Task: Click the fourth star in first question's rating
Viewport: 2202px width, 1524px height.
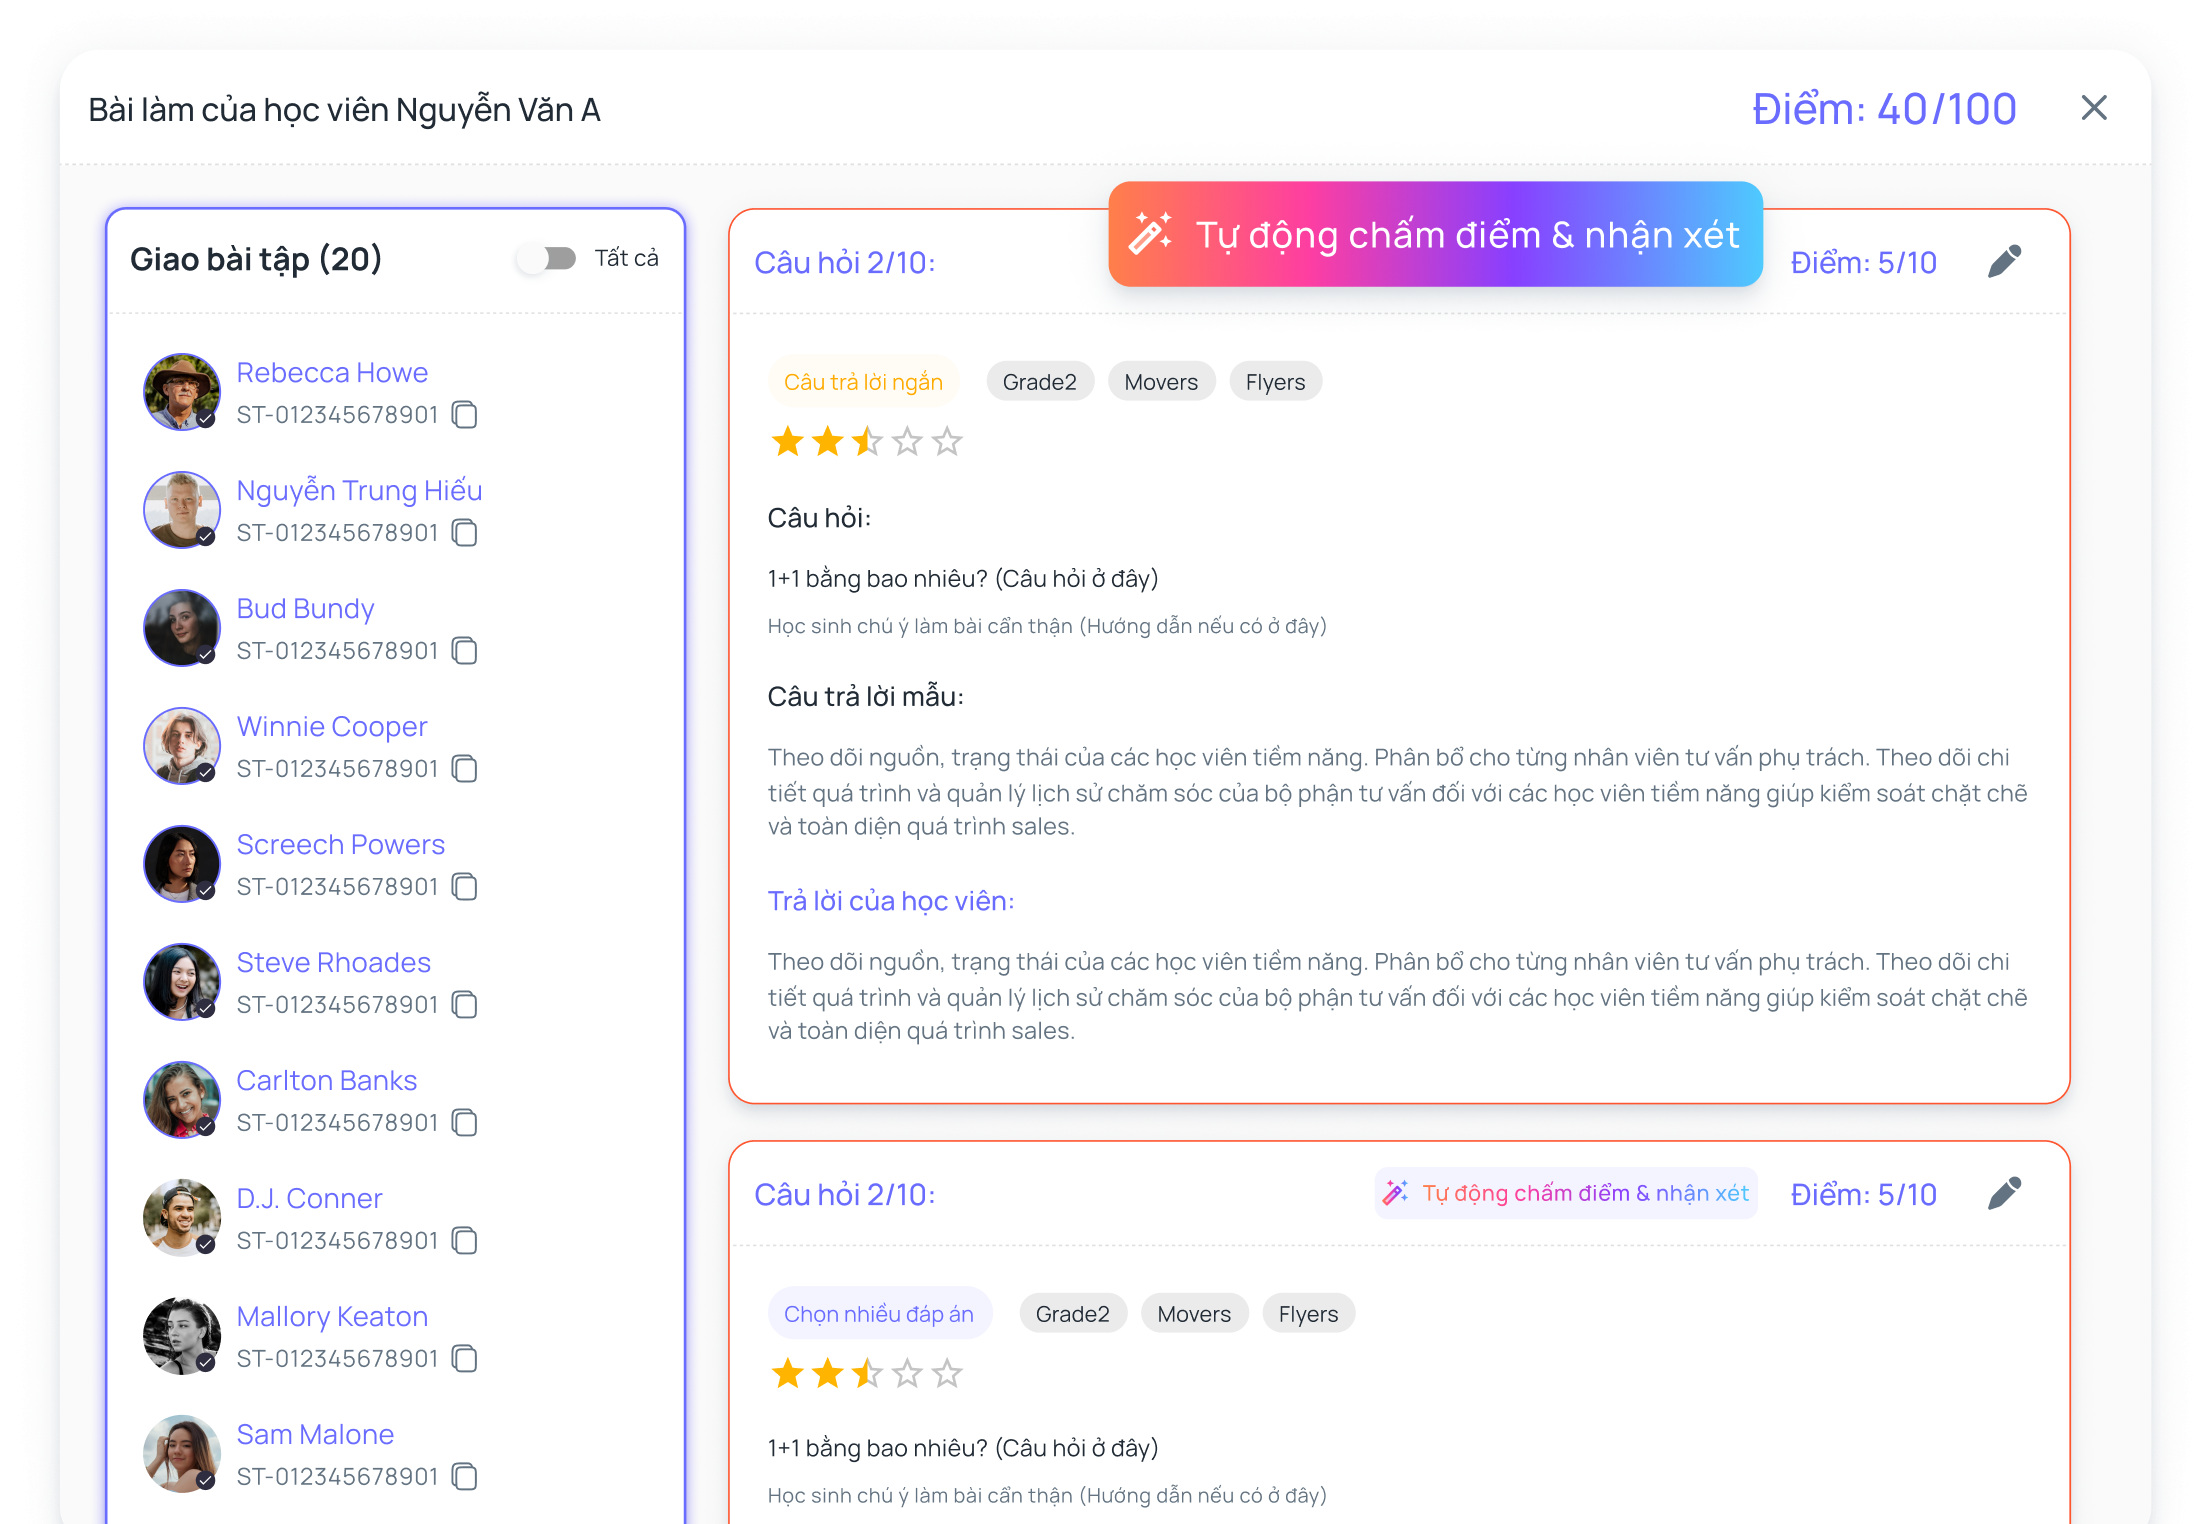Action: pyautogui.click(x=907, y=441)
